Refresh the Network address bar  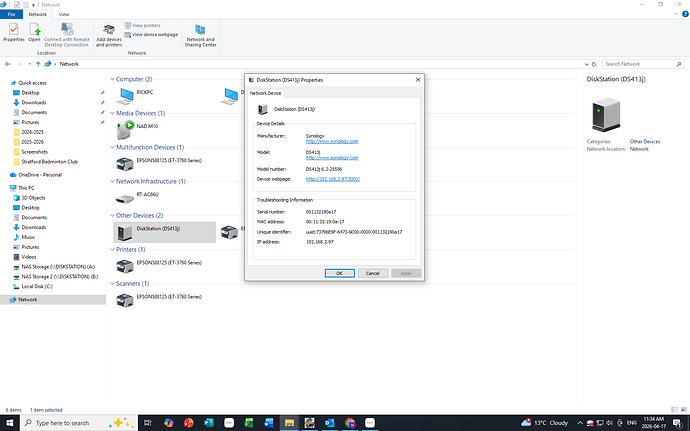point(594,64)
